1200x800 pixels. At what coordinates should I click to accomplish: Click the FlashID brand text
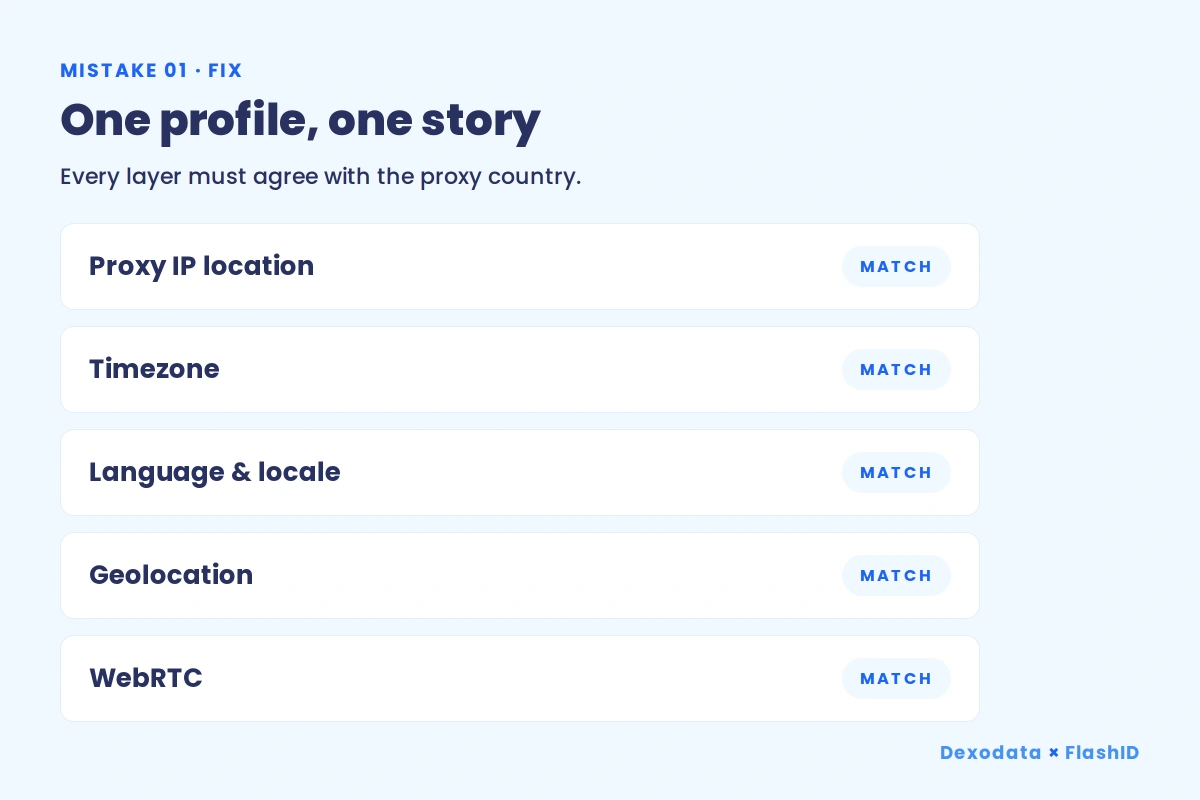[x=1101, y=753]
